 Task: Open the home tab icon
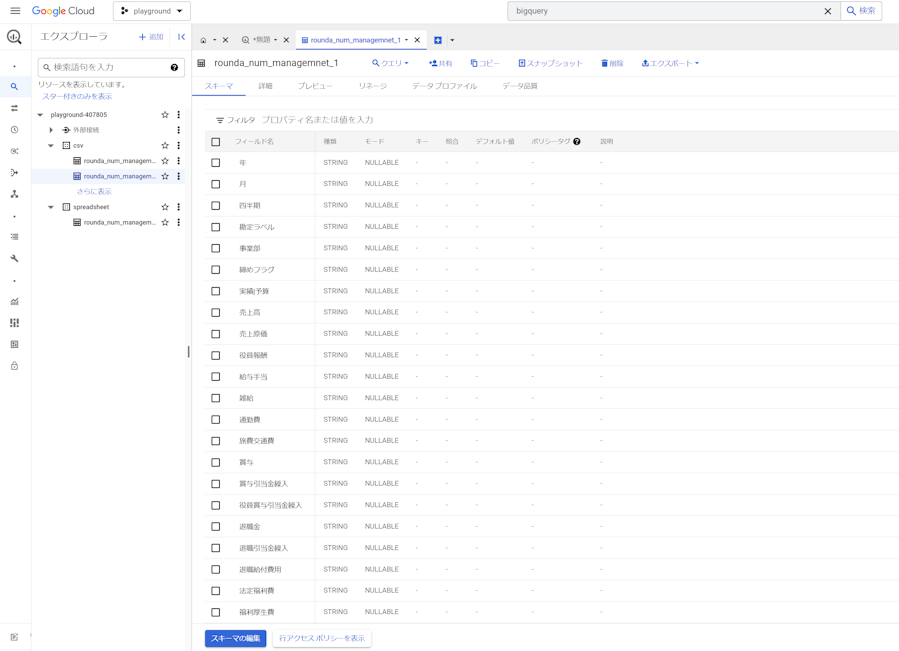203,41
